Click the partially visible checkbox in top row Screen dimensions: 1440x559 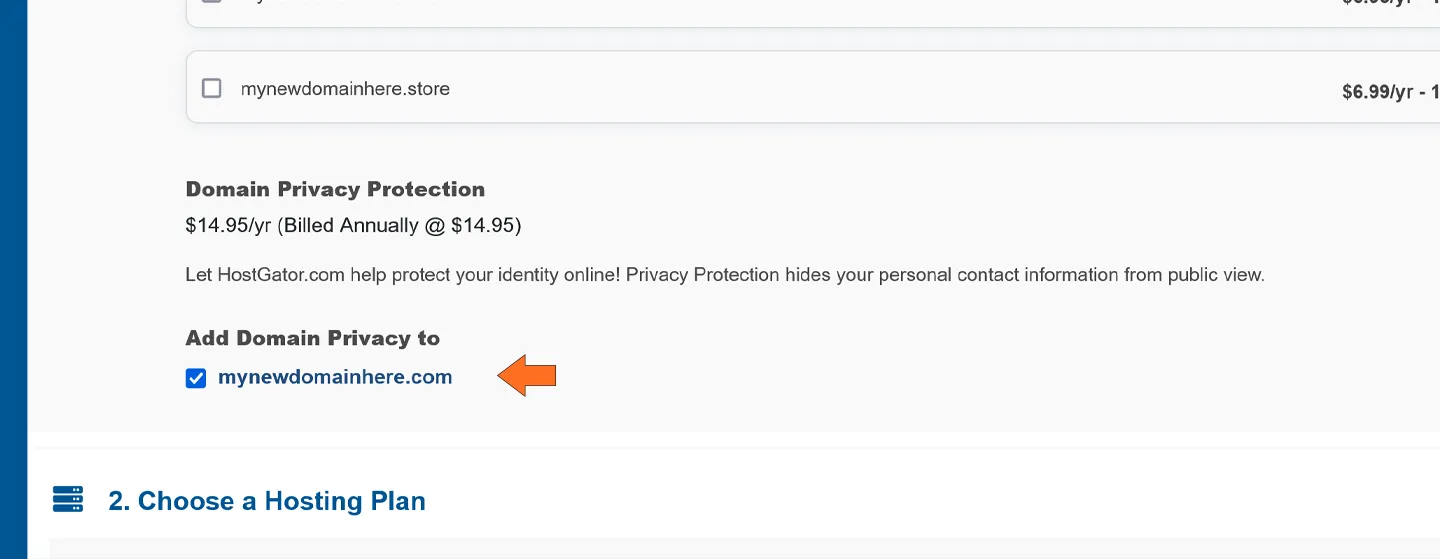coord(212,3)
